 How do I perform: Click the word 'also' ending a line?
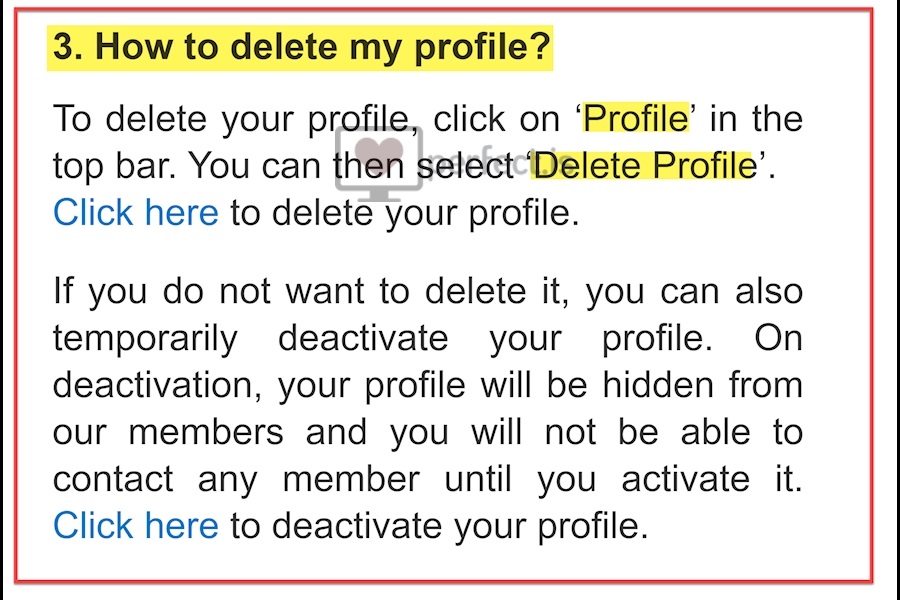point(769,291)
